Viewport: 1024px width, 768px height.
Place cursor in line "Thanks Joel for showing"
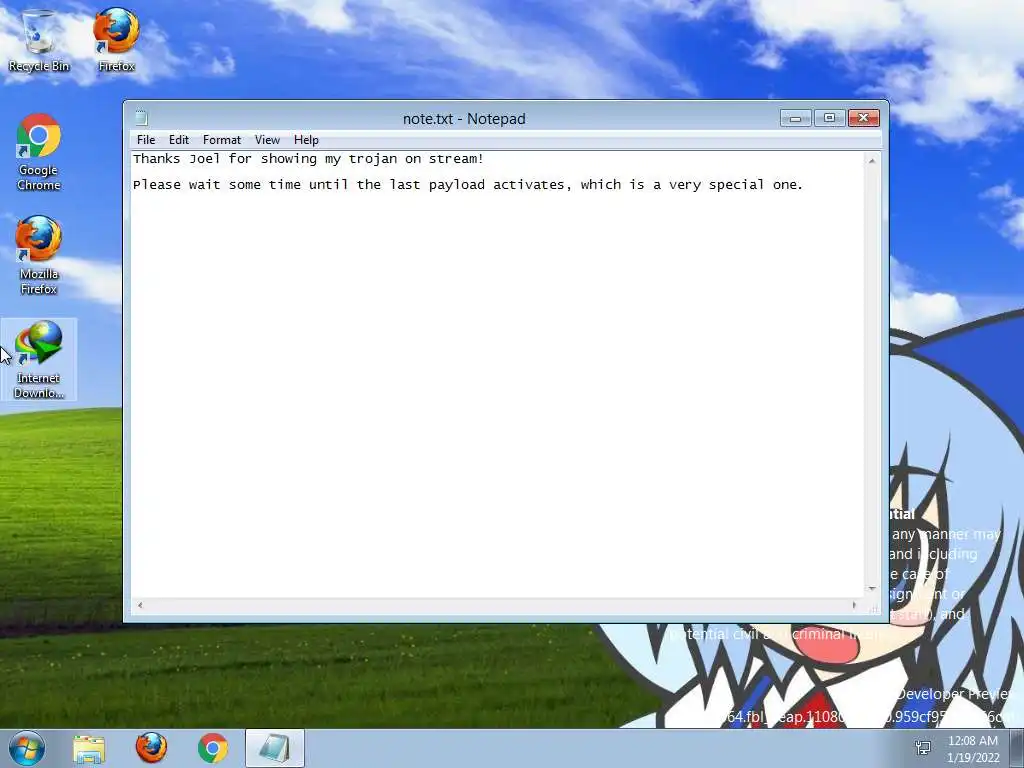coord(308,159)
